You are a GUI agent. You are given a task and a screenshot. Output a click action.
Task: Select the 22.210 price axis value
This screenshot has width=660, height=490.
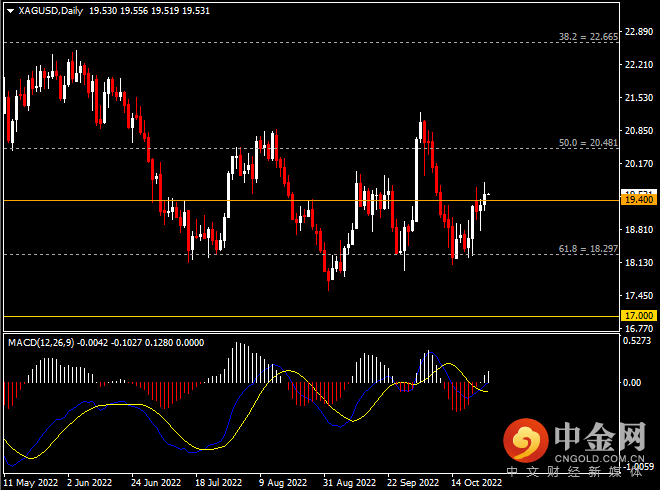click(x=639, y=64)
